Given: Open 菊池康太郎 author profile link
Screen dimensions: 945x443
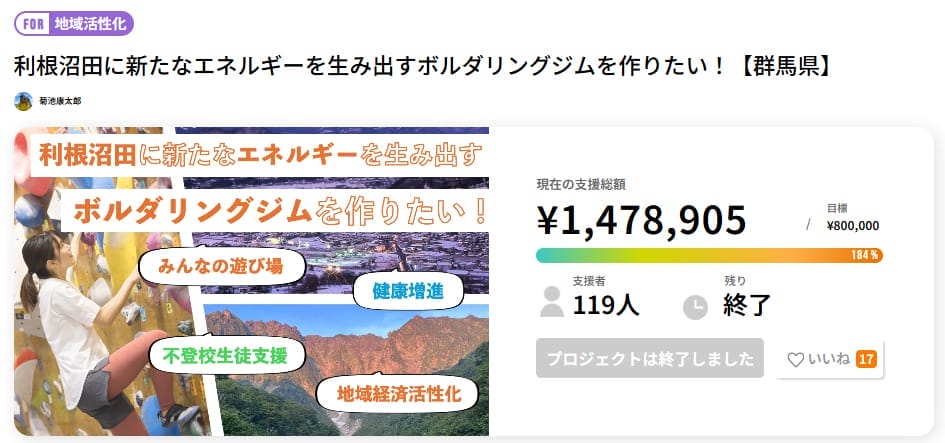Looking at the screenshot, I should (60, 101).
